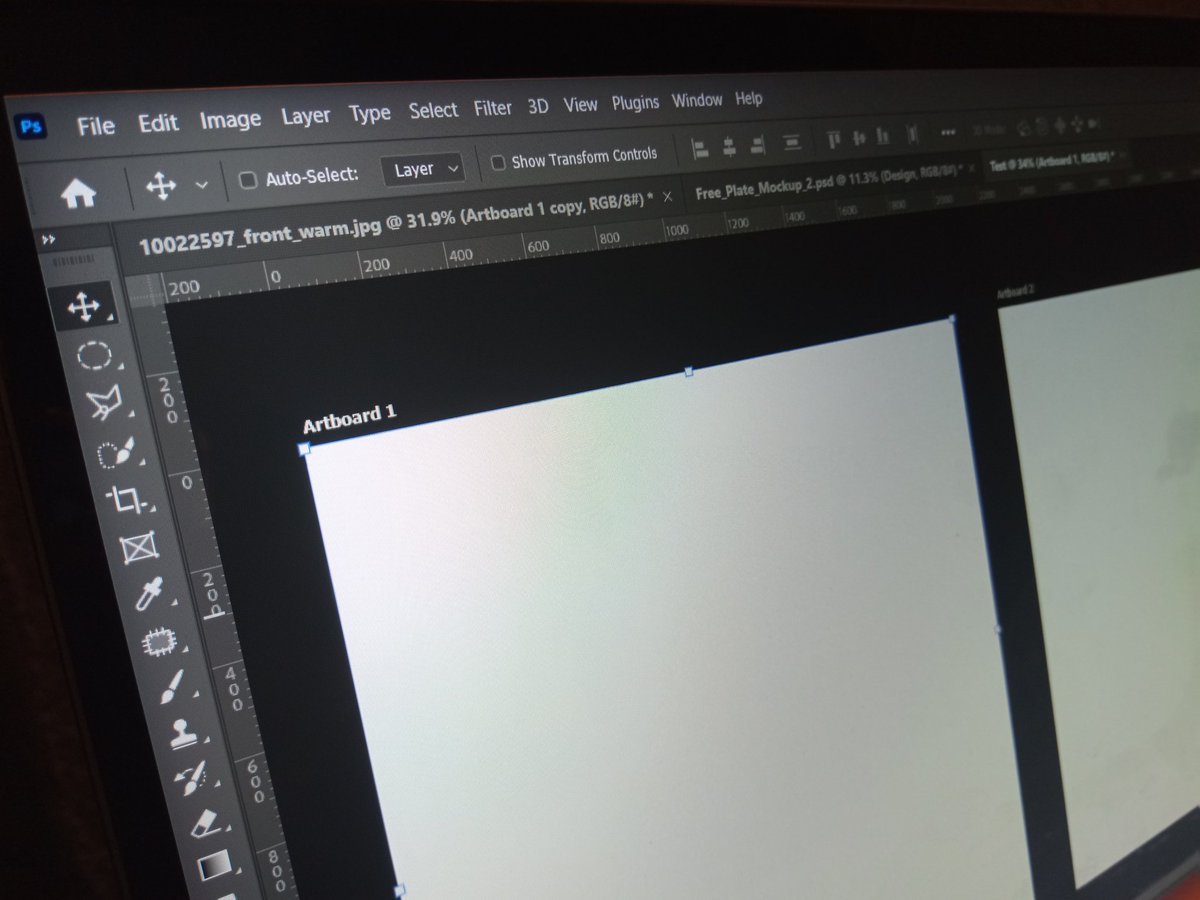
Task: Open the 3D menu
Action: pyautogui.click(x=538, y=105)
